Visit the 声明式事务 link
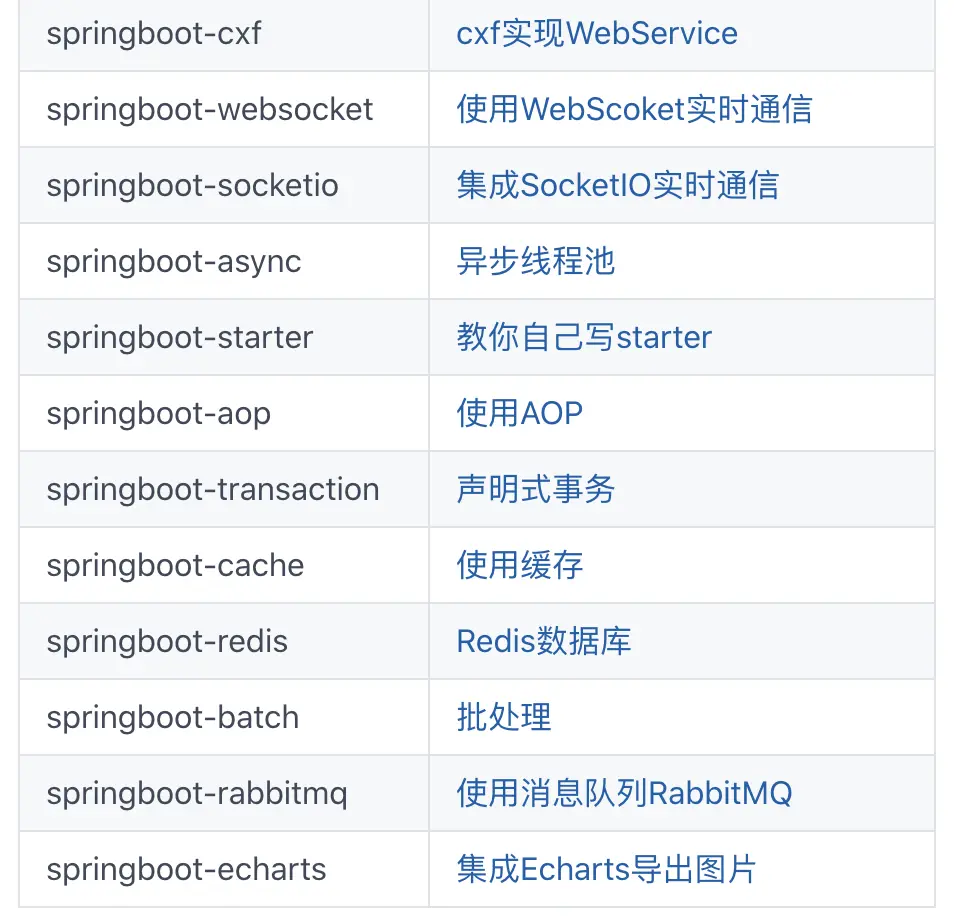954x920 pixels. [535, 489]
